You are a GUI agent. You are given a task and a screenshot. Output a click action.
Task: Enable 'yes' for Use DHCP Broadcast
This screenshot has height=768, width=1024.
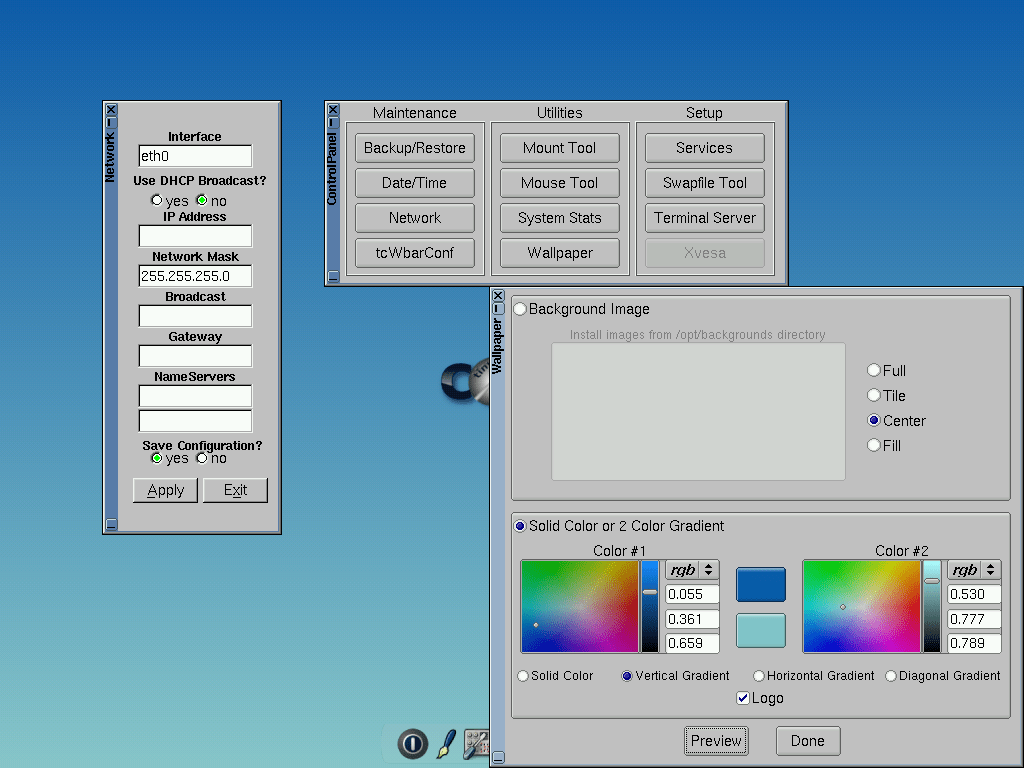coord(157,199)
